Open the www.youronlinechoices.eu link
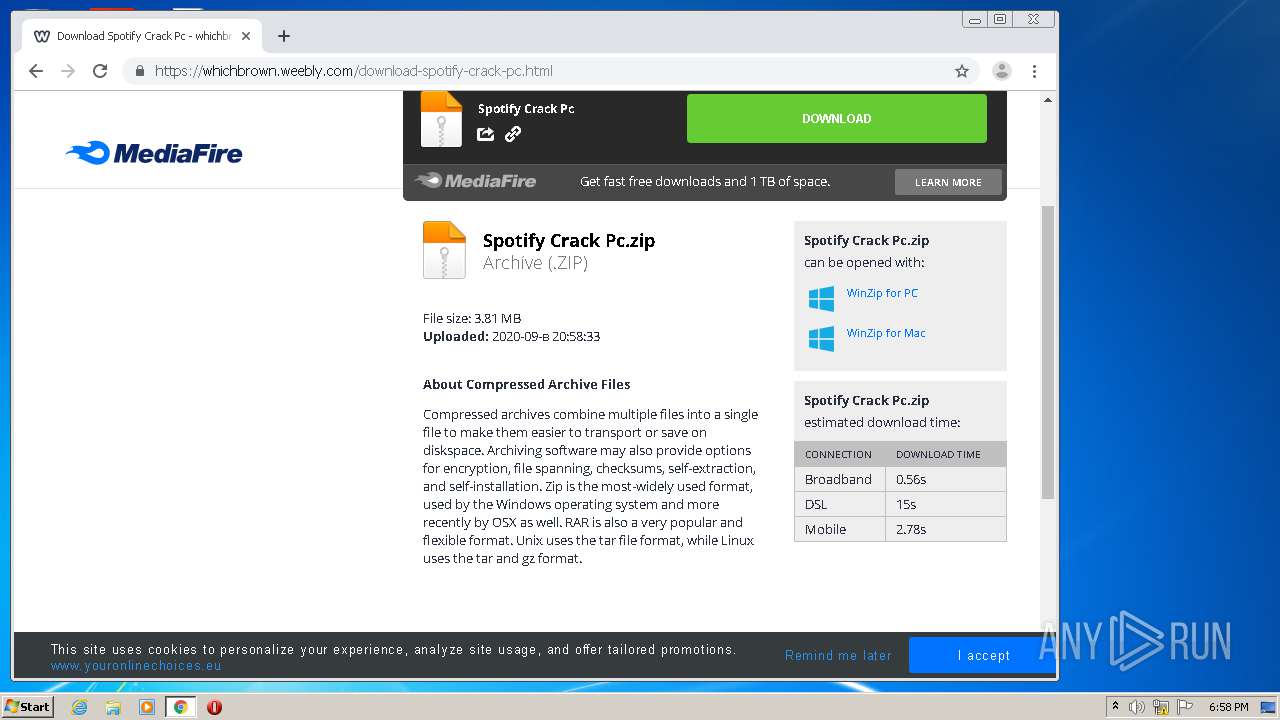Viewport: 1280px width, 720px height. 136,666
